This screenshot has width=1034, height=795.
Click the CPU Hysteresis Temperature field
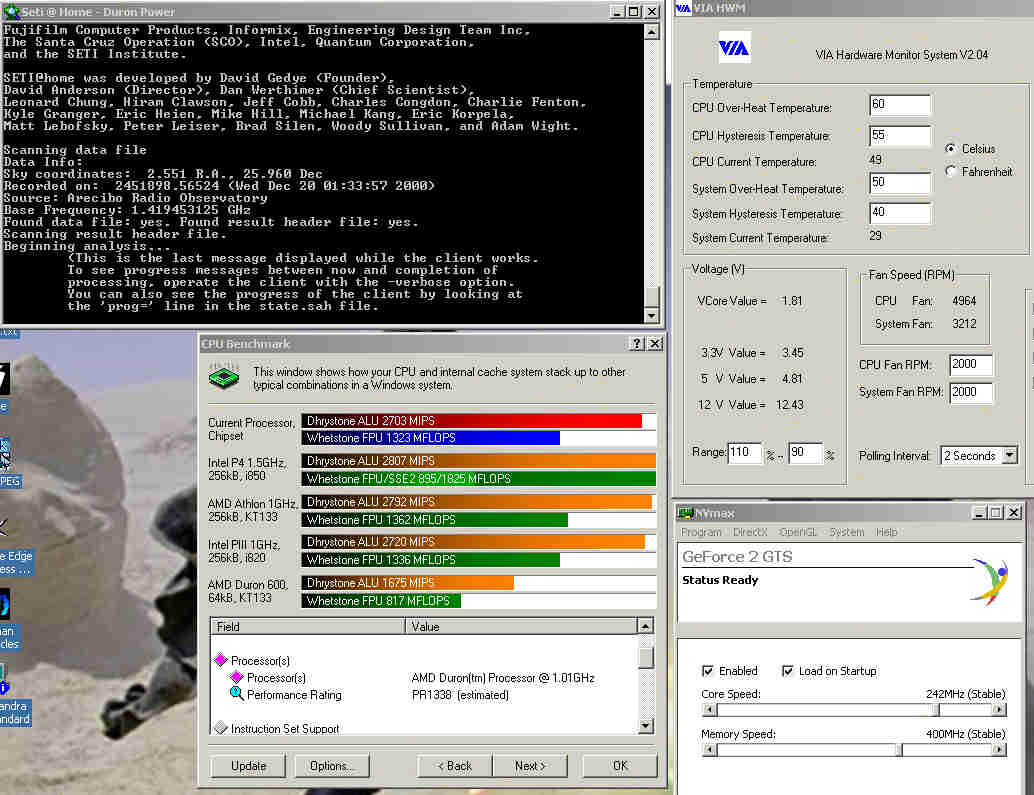[899, 135]
